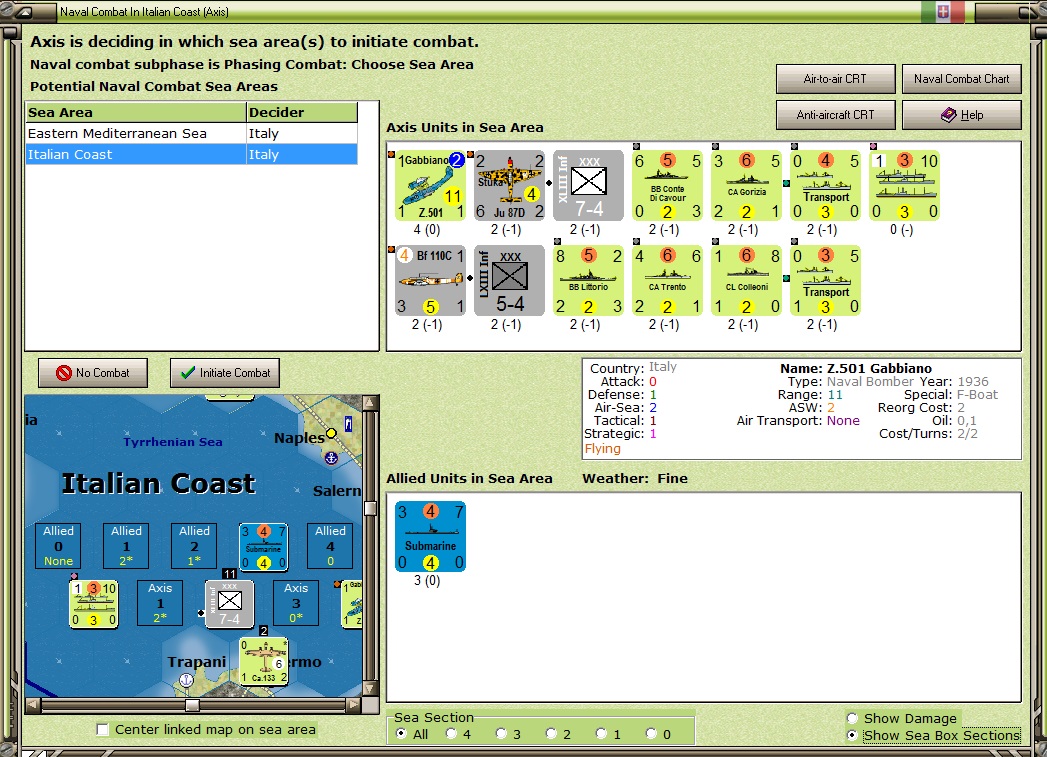This screenshot has width=1047, height=757.
Task: Select the All sea section radio button
Action: pos(401,734)
